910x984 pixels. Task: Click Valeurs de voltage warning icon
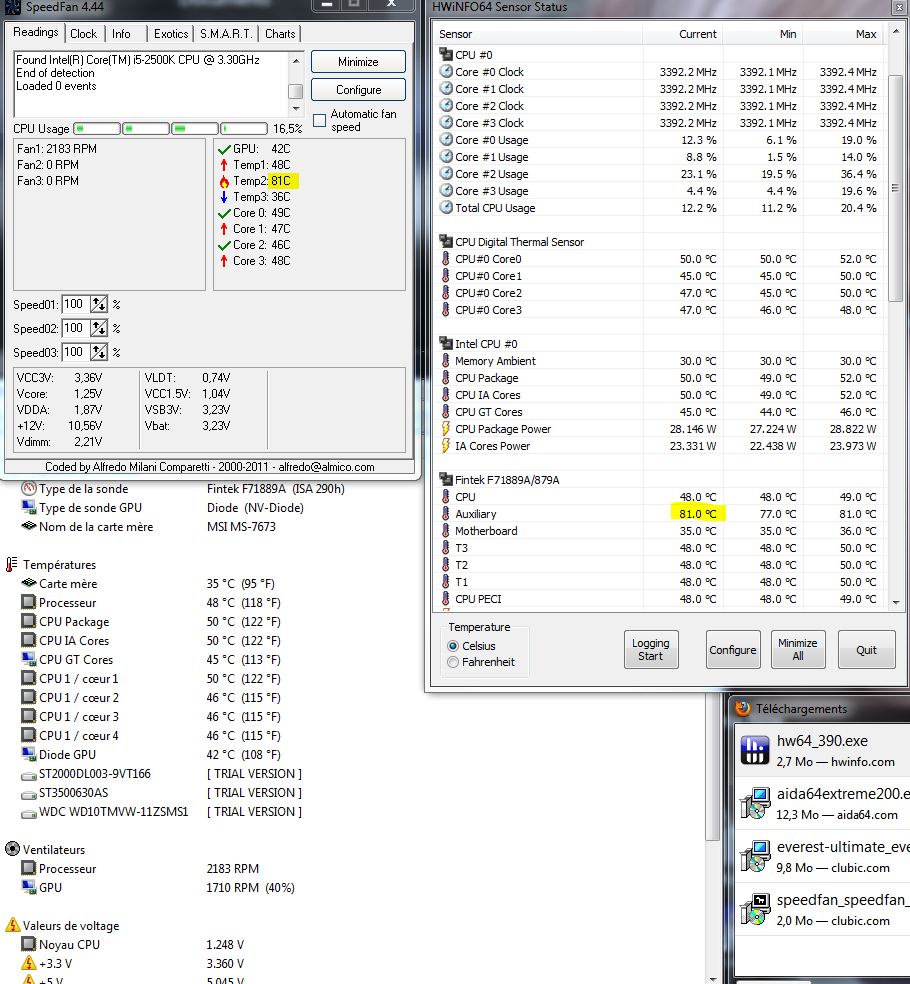pos(12,925)
